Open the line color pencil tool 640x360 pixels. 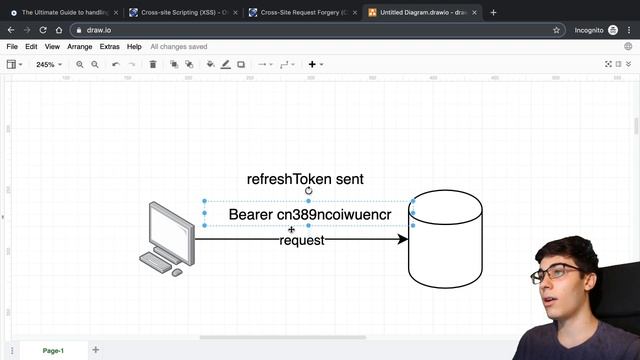click(x=226, y=64)
